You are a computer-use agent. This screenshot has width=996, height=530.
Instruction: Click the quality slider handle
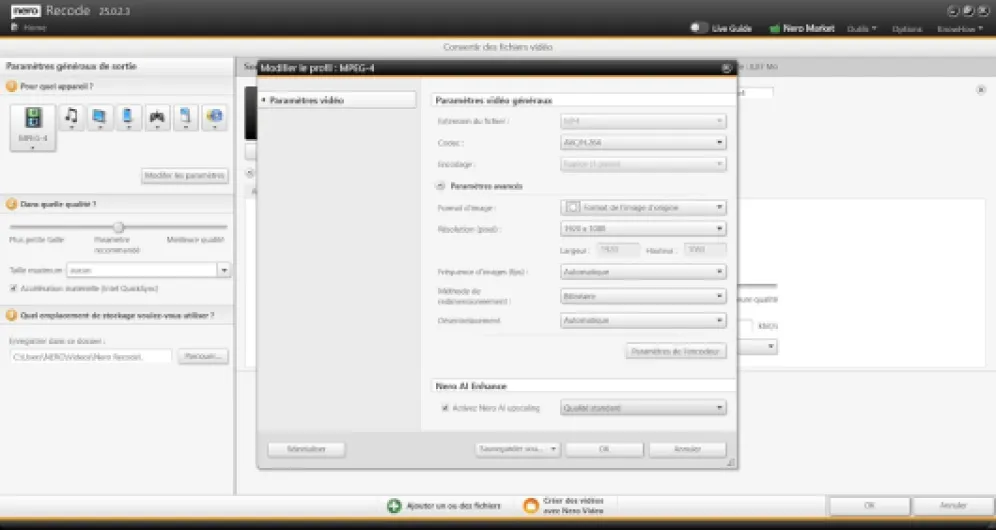118,227
